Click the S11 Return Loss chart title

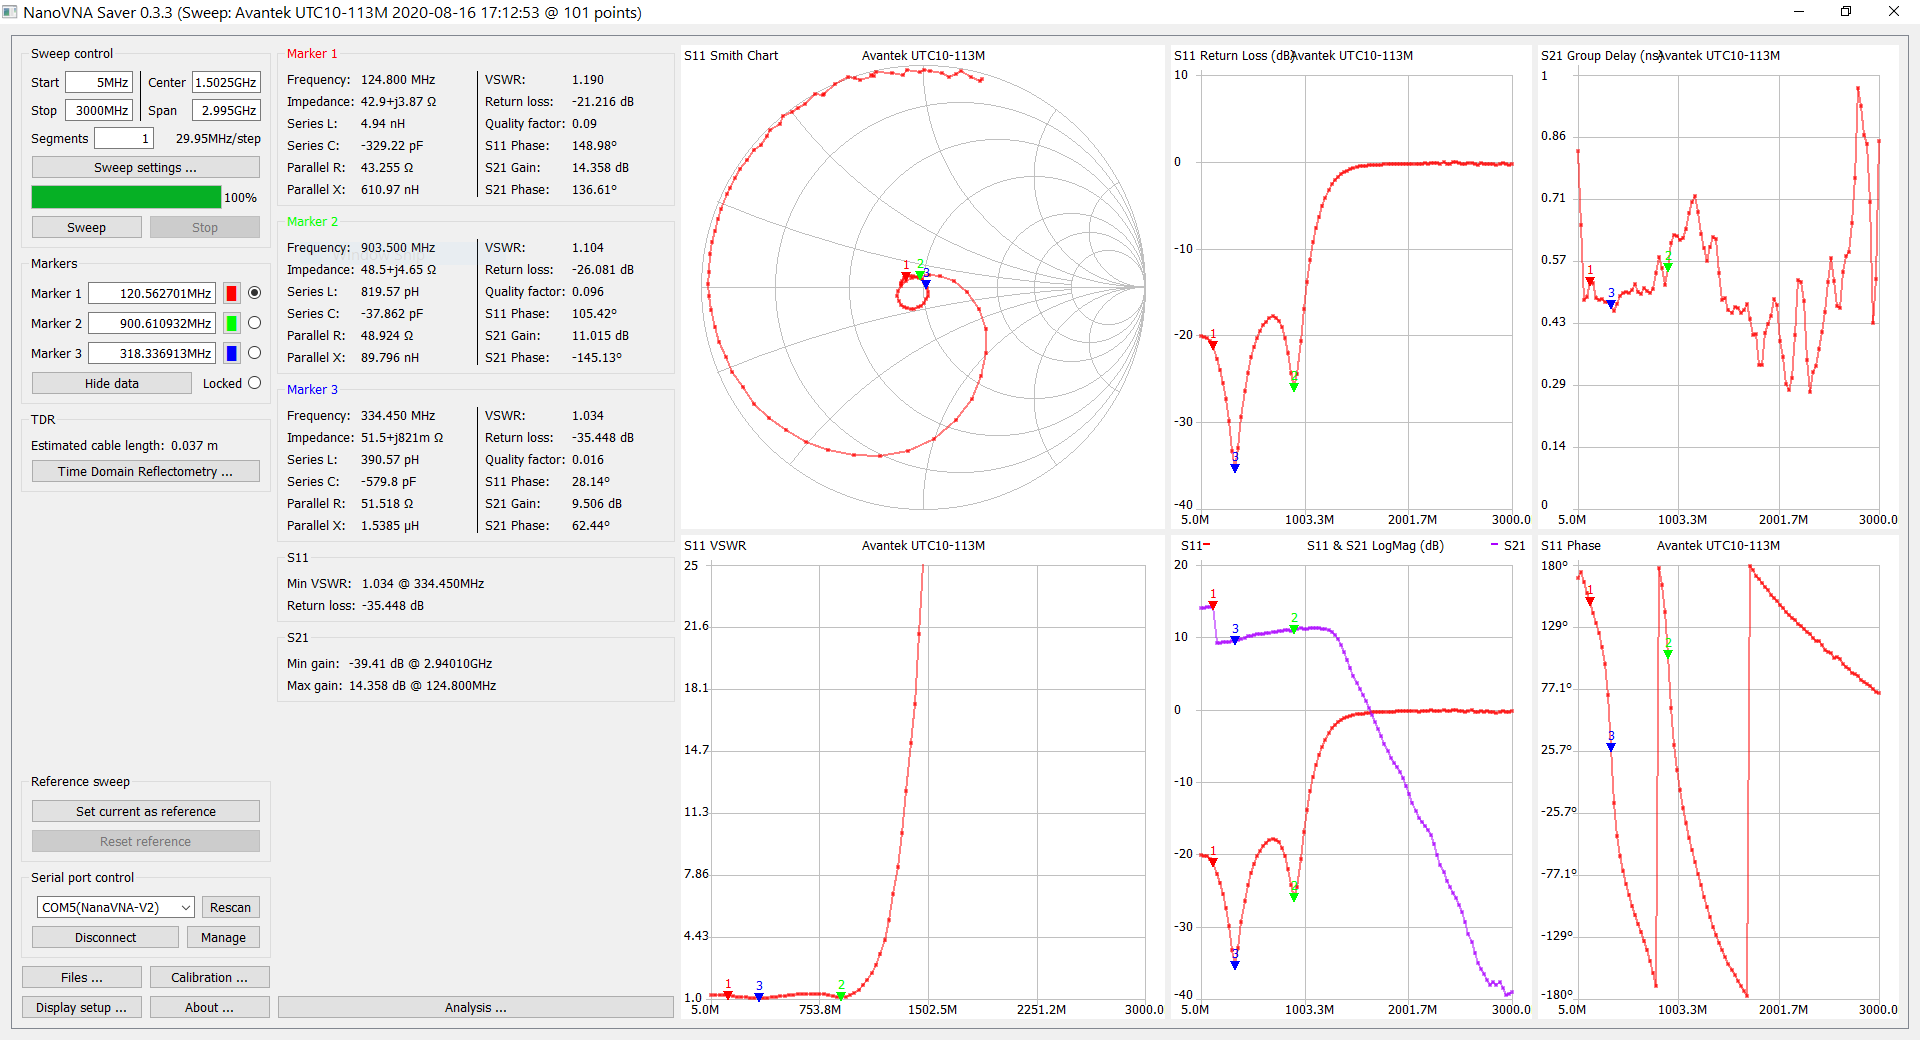click(x=1234, y=55)
